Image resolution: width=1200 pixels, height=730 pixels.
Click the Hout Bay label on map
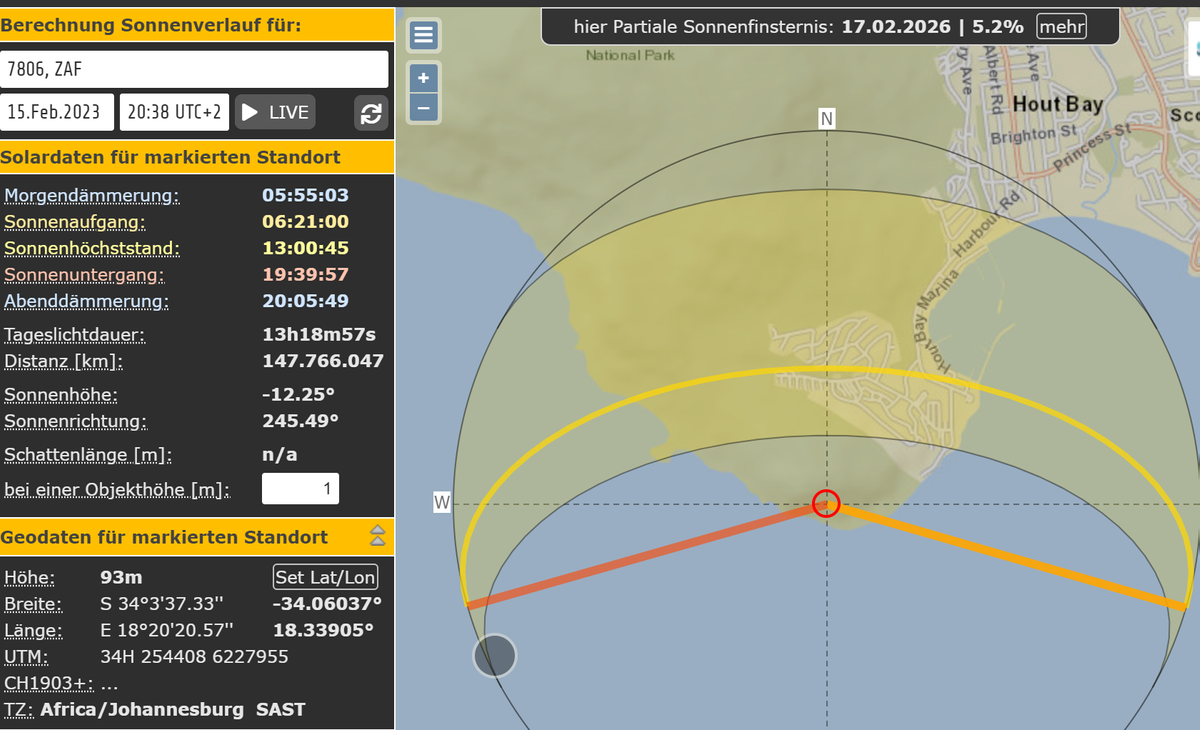coord(1058,104)
